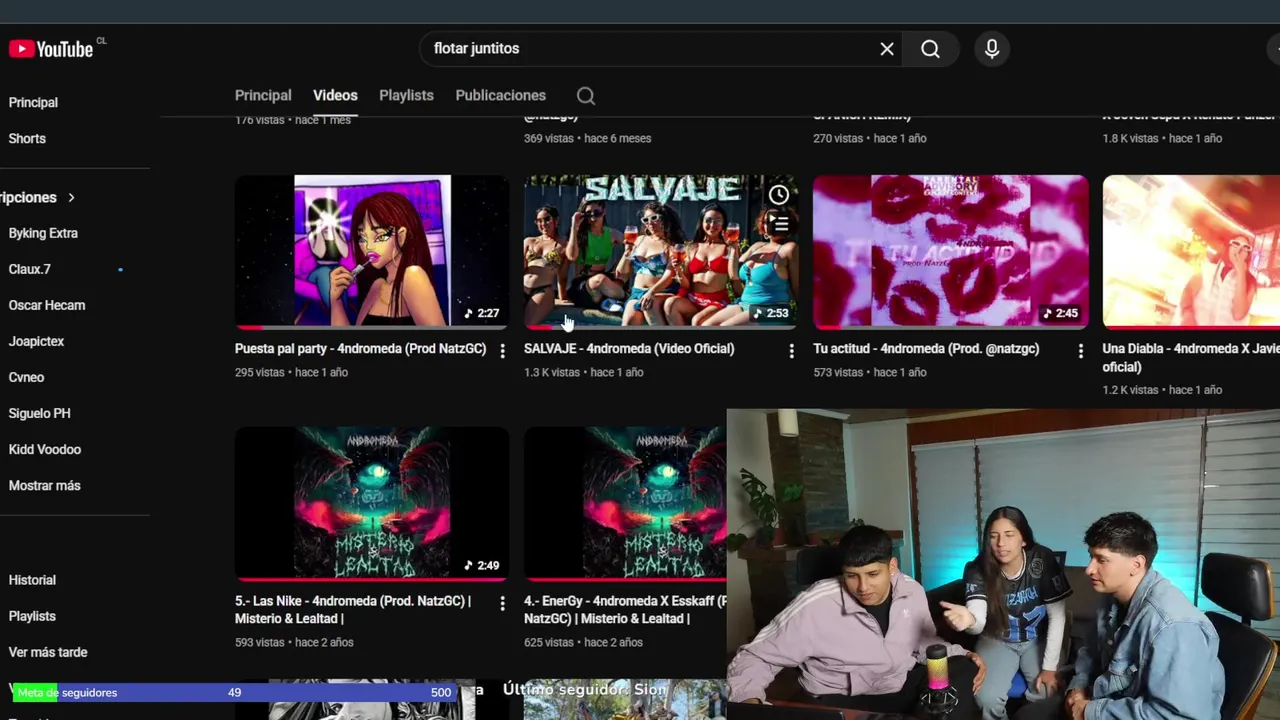Open Claux.7 subscription channel
Viewport: 1280px width, 720px height.
click(x=30, y=269)
